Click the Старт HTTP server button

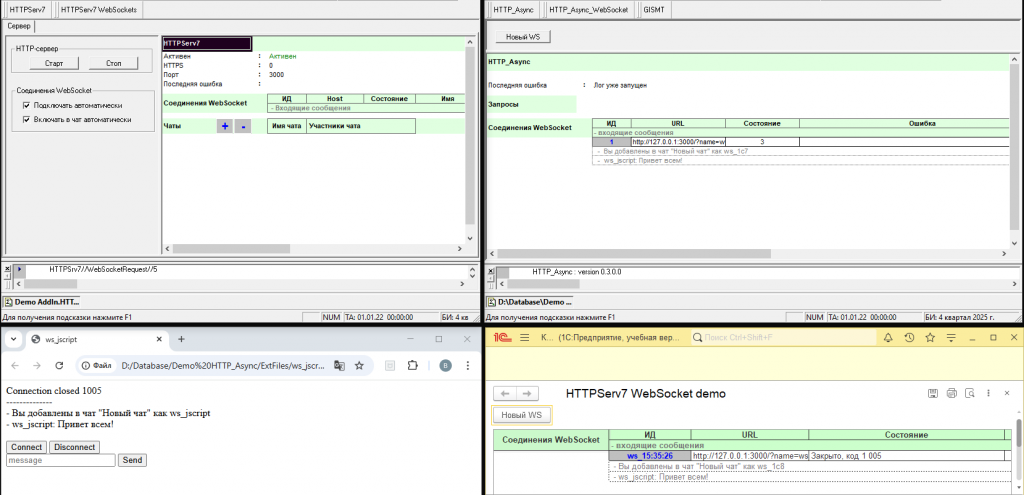point(54,63)
